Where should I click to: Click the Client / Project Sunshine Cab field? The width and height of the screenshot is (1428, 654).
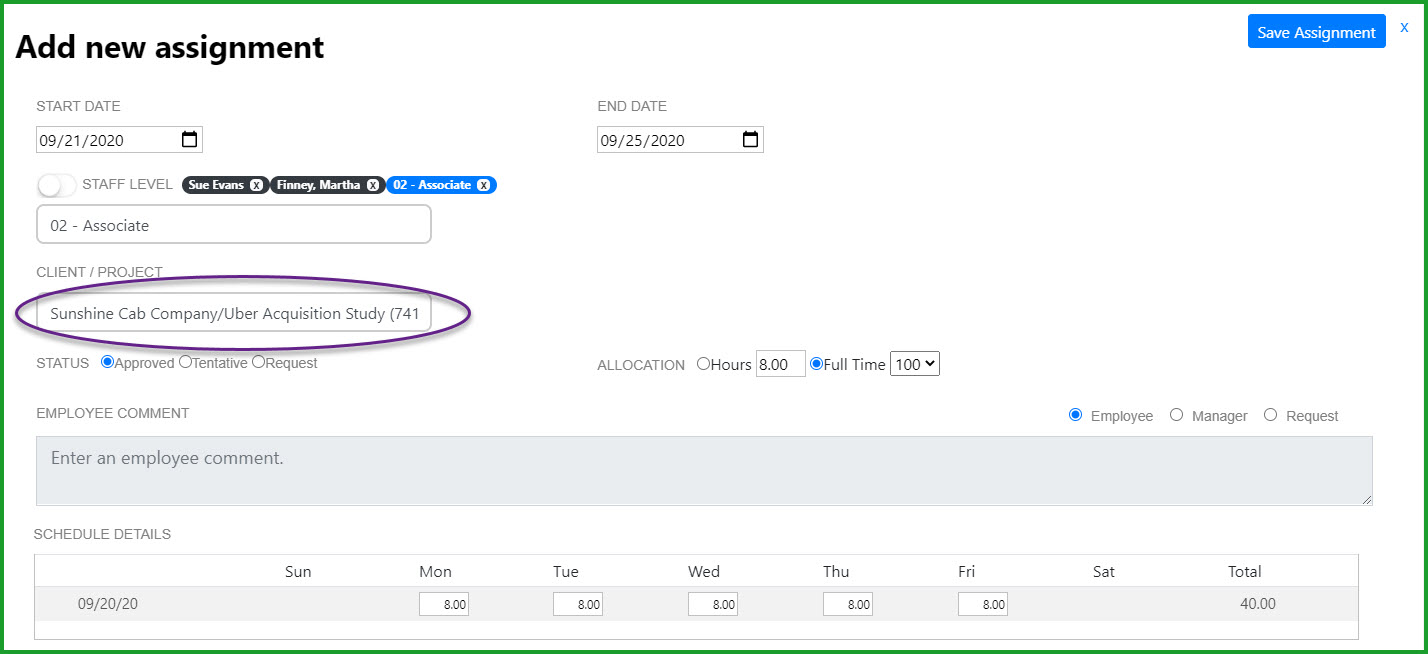[x=234, y=313]
